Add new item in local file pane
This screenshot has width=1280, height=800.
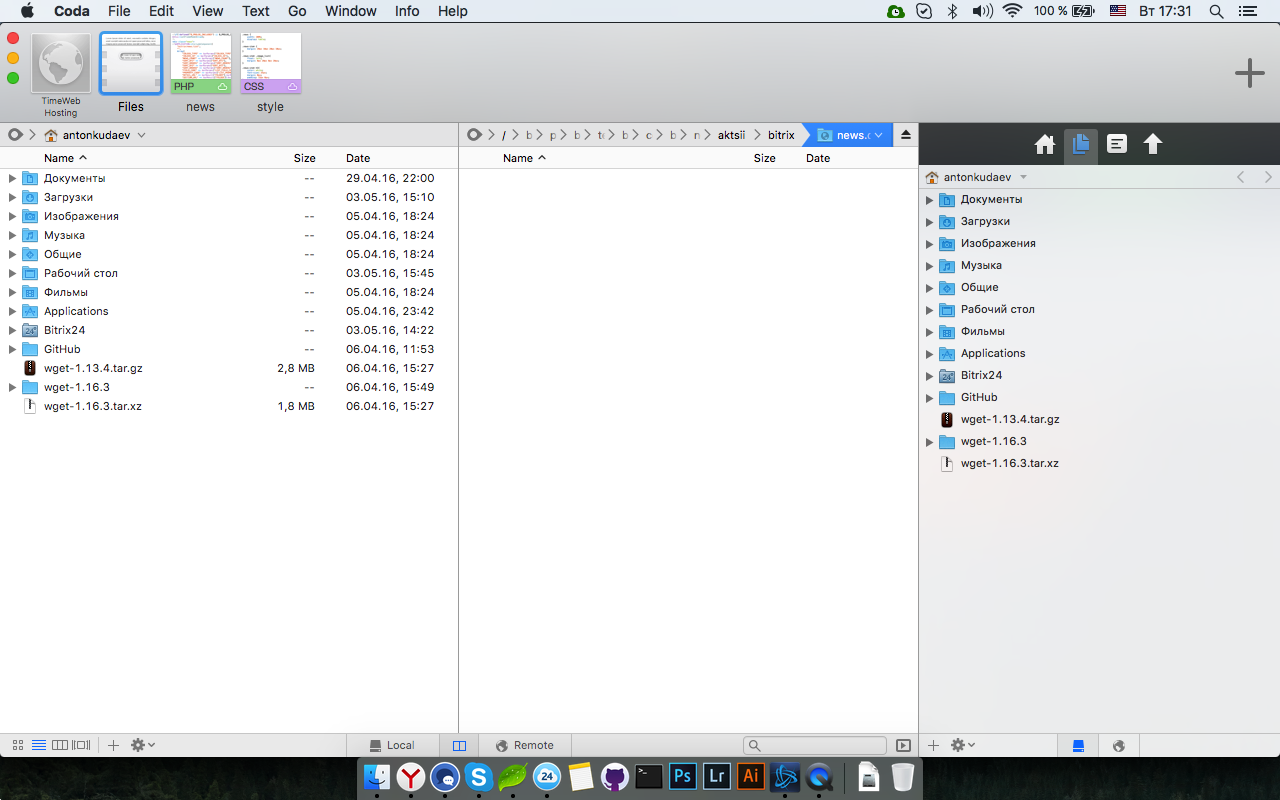(113, 745)
